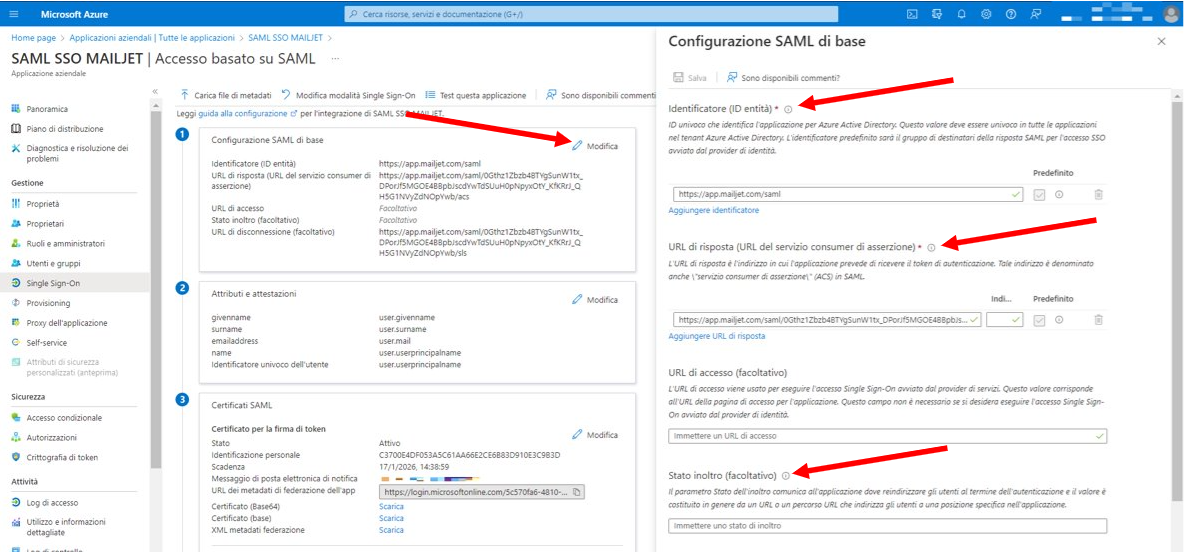
Task: Click the info icon beside Stato inoltro
Action: [785, 476]
